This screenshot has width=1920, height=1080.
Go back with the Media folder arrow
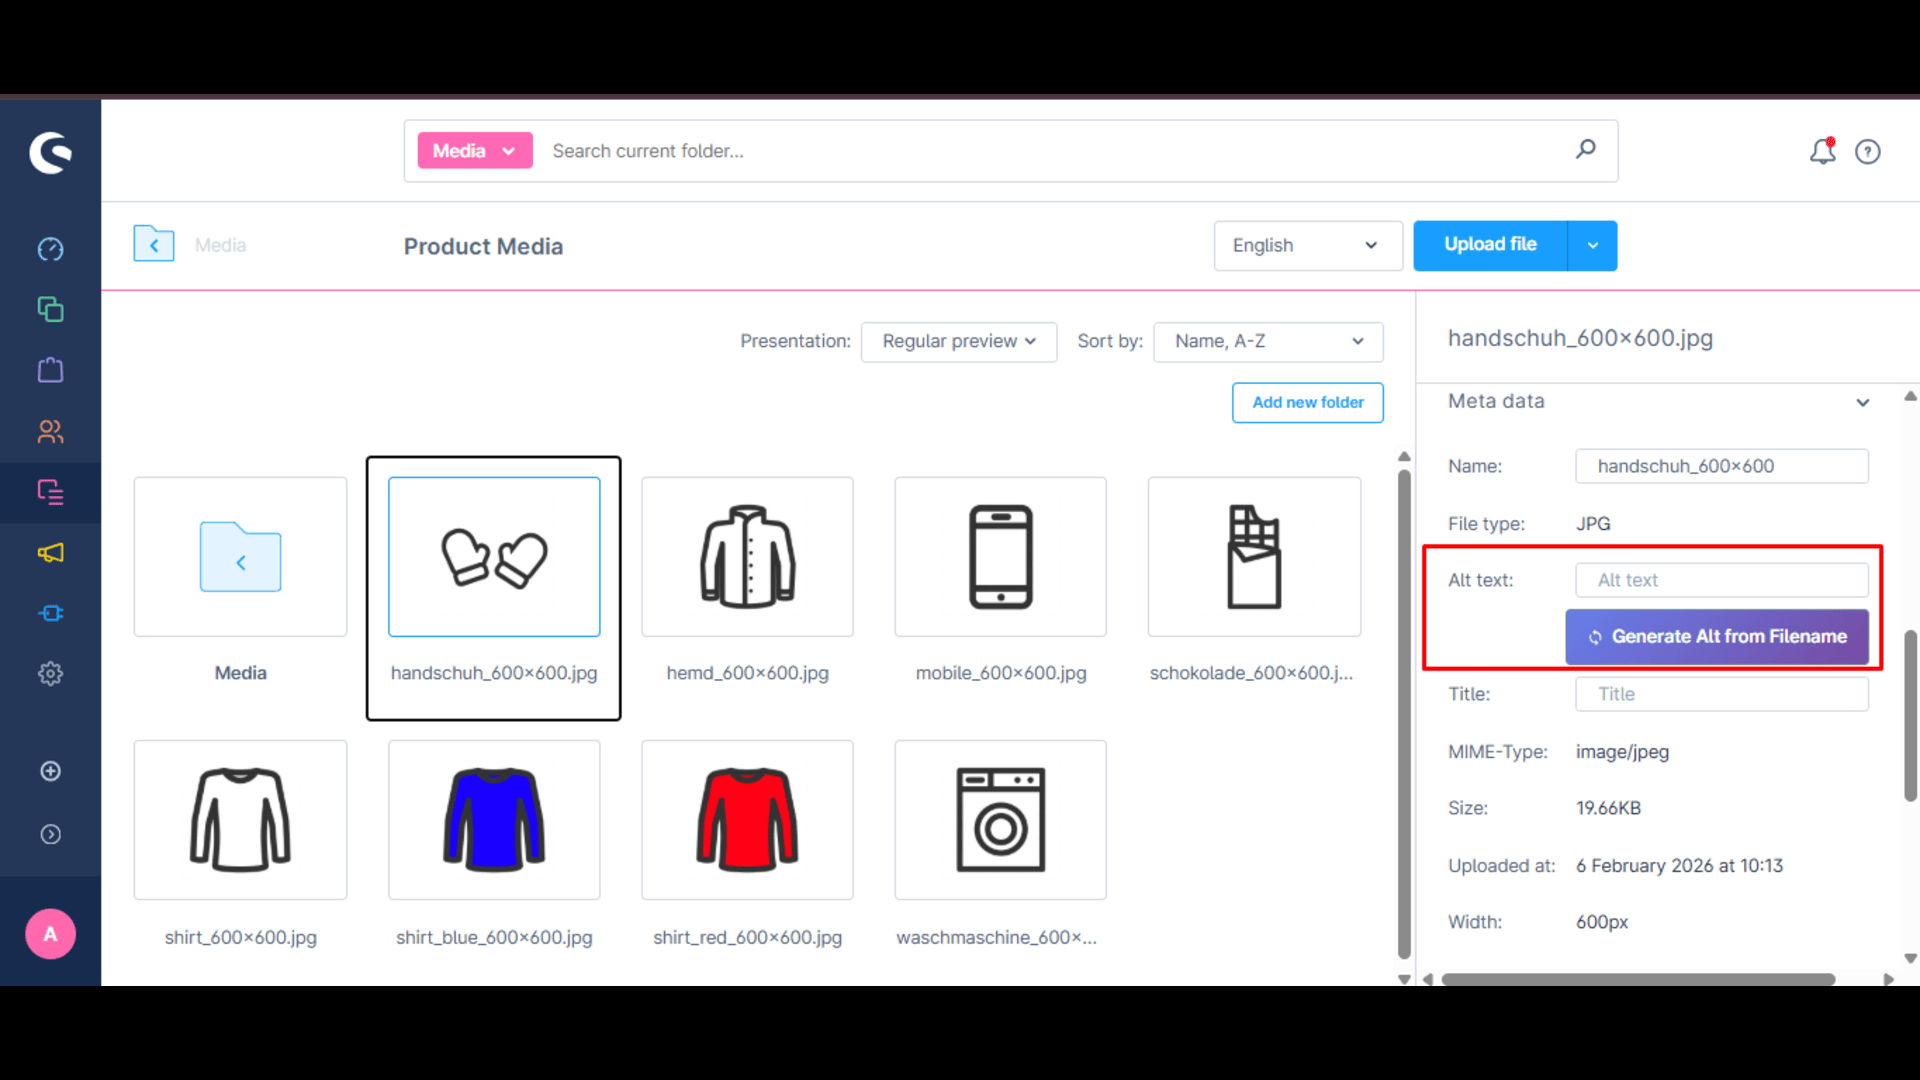tap(154, 244)
